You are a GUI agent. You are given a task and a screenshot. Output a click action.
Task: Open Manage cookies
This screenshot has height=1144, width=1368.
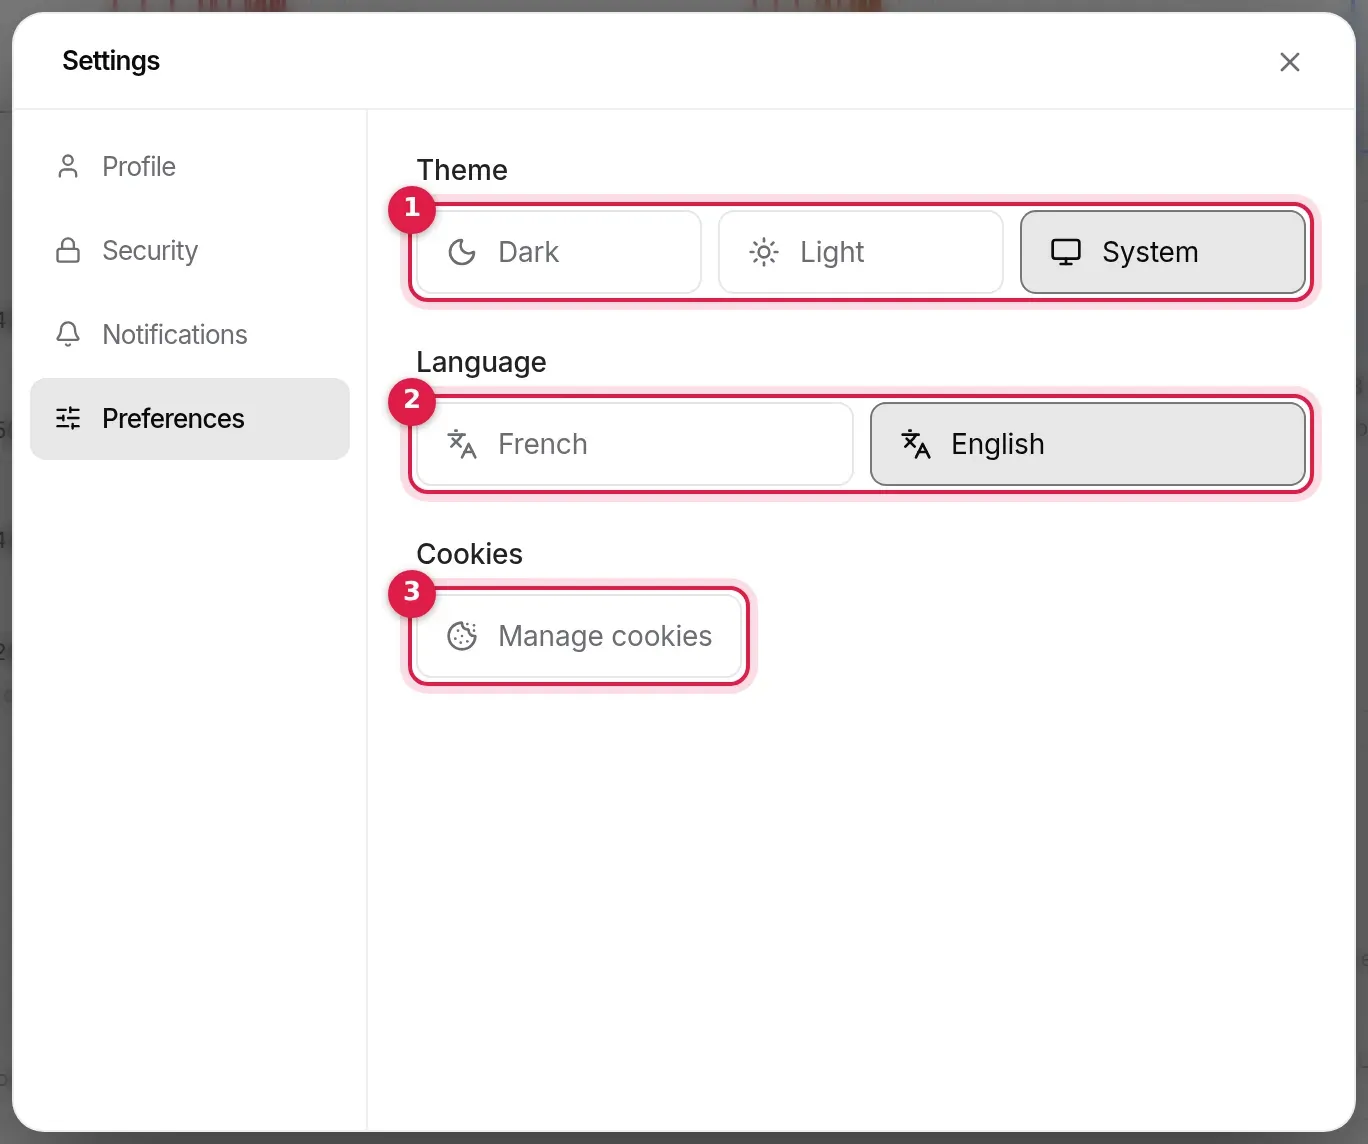click(x=579, y=636)
